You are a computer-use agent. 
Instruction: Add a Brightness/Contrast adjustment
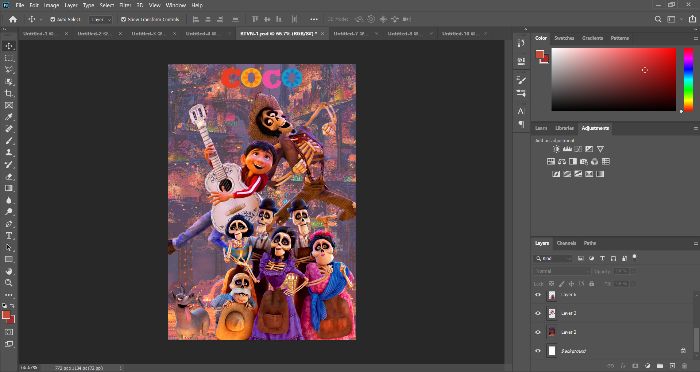pyautogui.click(x=556, y=149)
